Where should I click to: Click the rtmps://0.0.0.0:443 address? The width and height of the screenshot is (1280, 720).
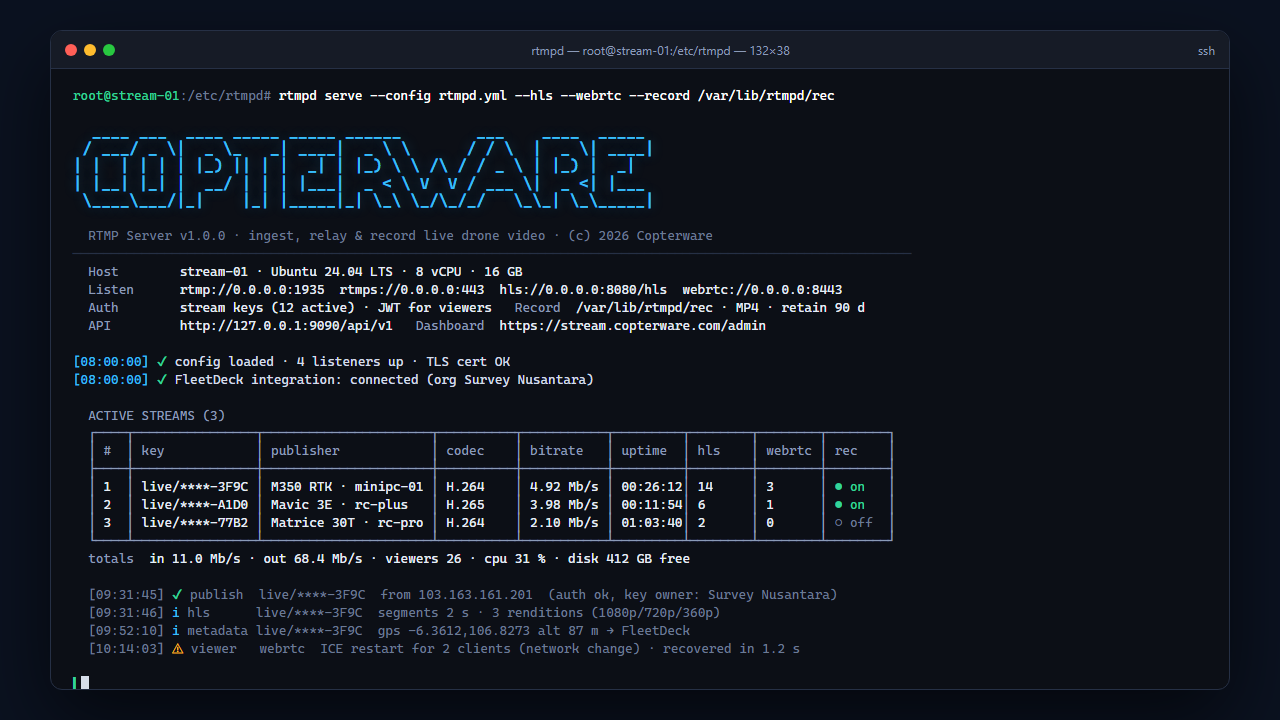pos(412,290)
